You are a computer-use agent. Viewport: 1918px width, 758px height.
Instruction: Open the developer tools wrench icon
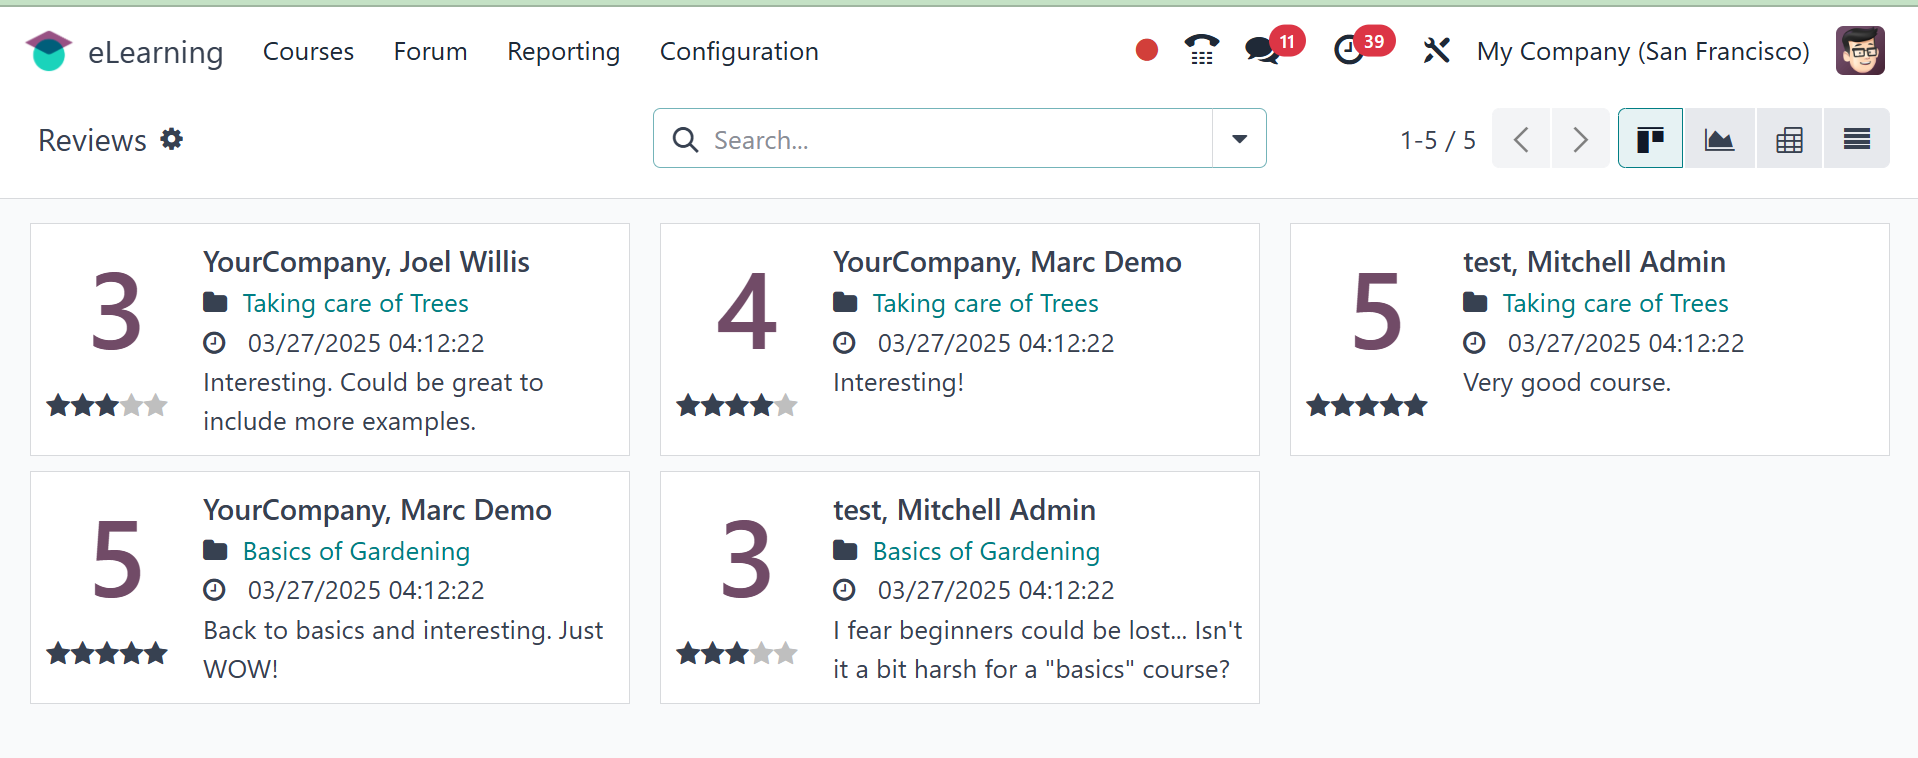pos(1436,50)
